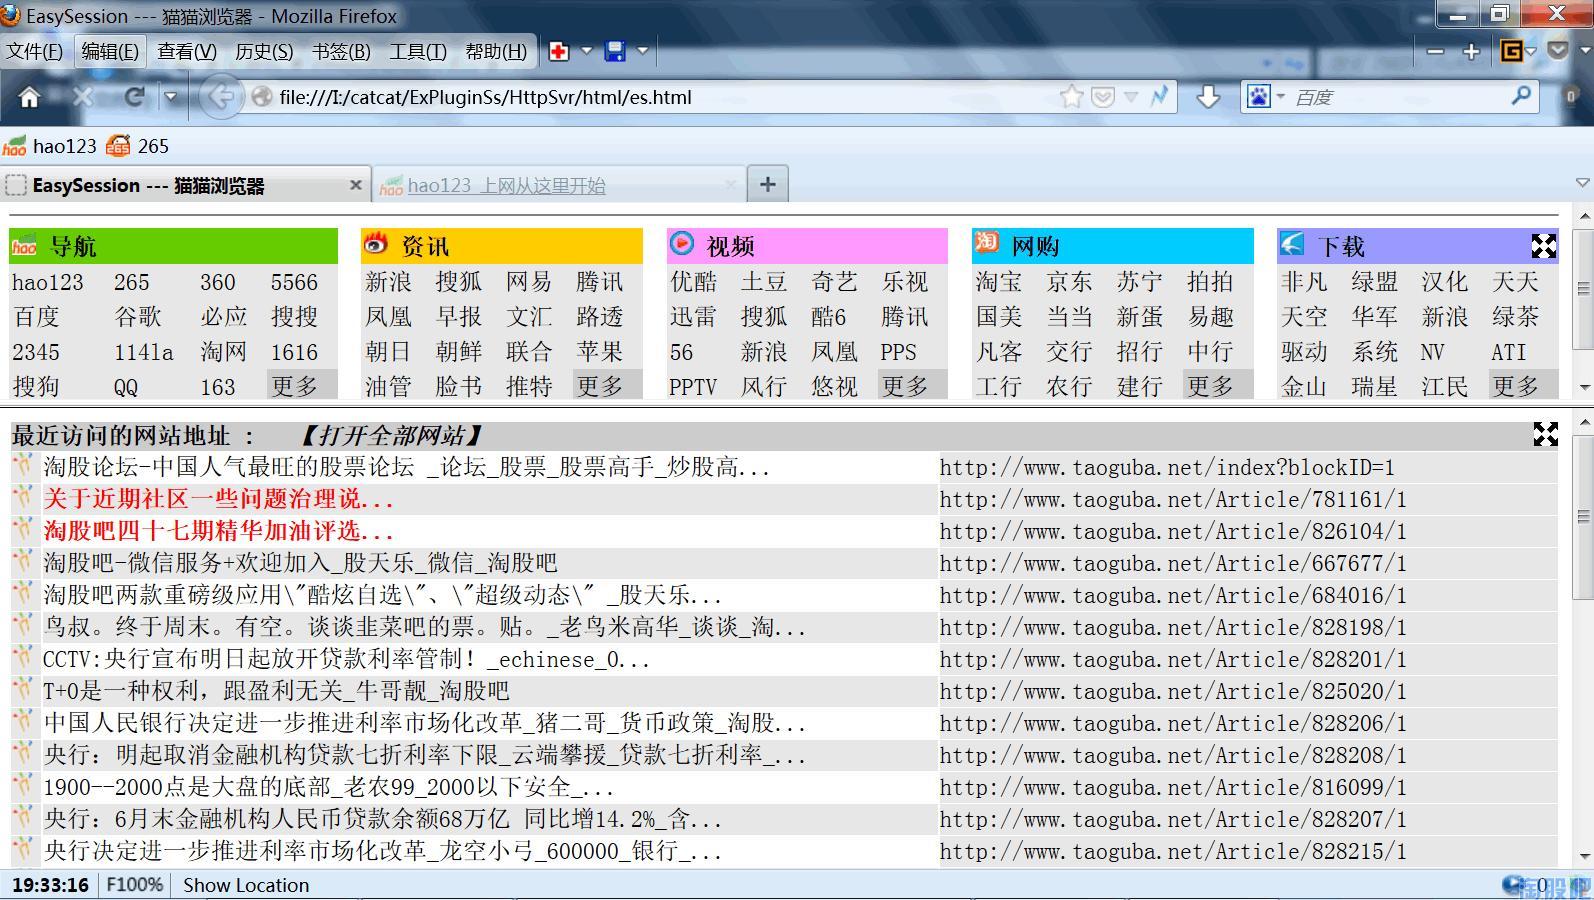Viewport: 1594px width, 900px height.
Task: Expand dropdown beside red cross icon
Action: coord(587,50)
